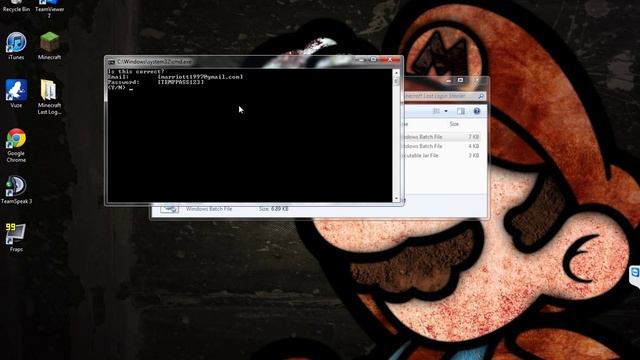Click 'Windows Batch File' text in details pane
Screen dimensions: 640x360
coord(209,209)
